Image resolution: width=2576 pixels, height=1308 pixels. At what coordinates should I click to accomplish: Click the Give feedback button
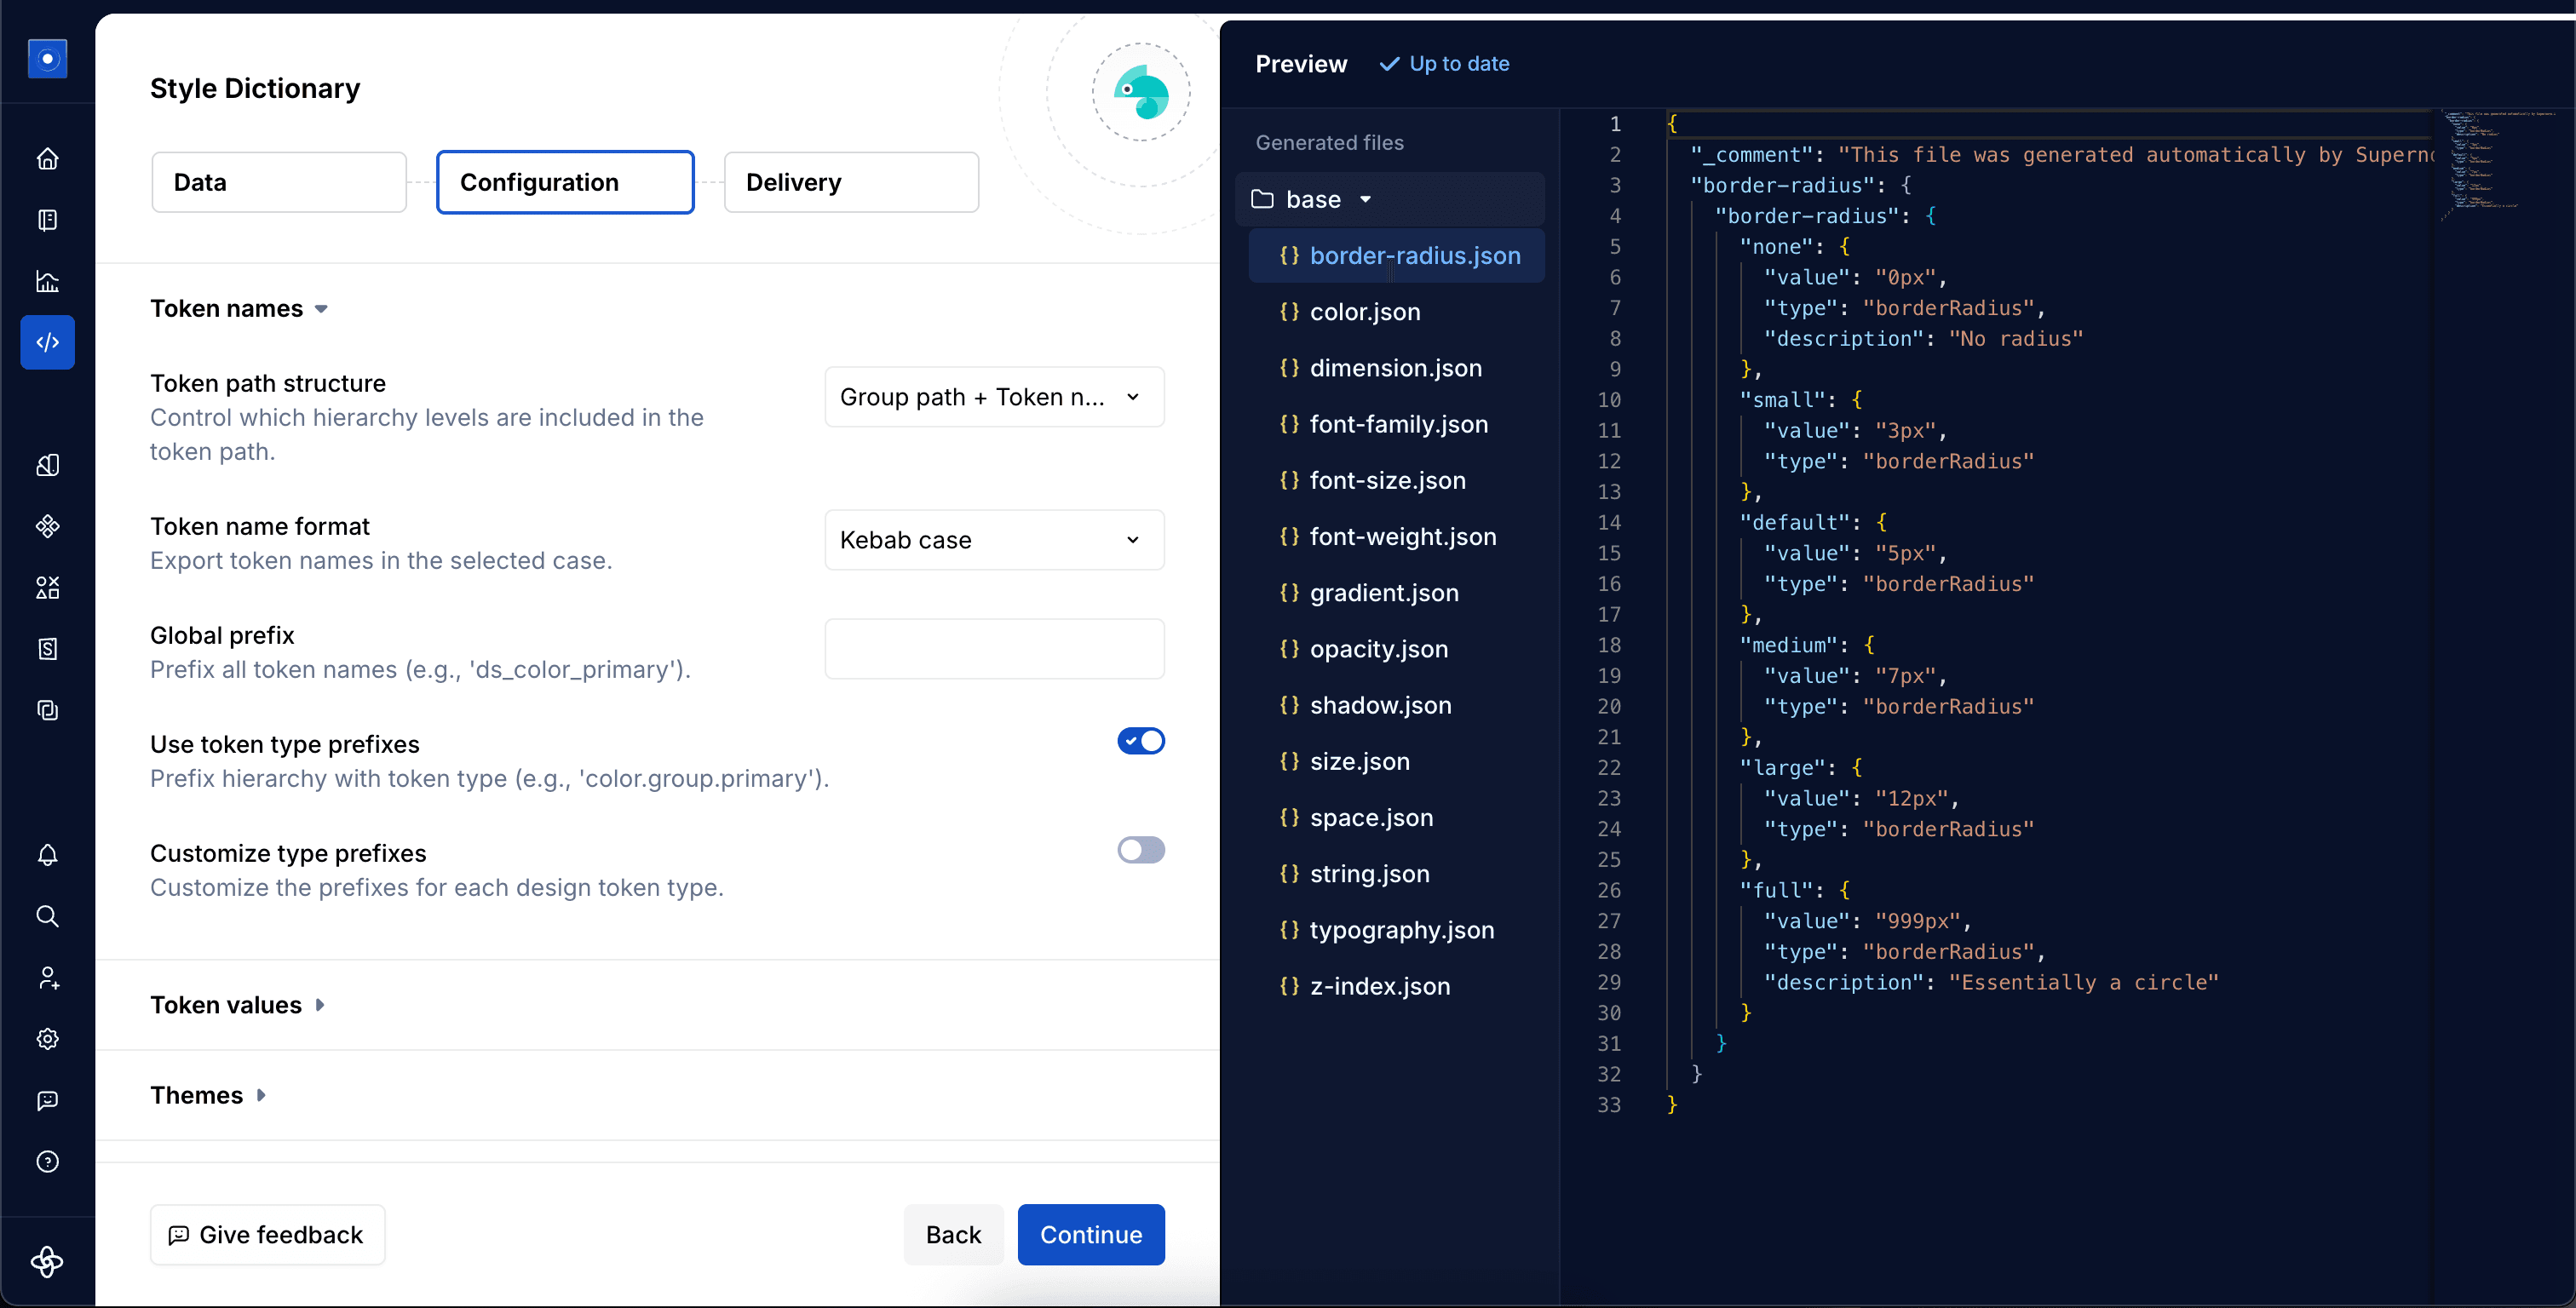pyautogui.click(x=267, y=1235)
